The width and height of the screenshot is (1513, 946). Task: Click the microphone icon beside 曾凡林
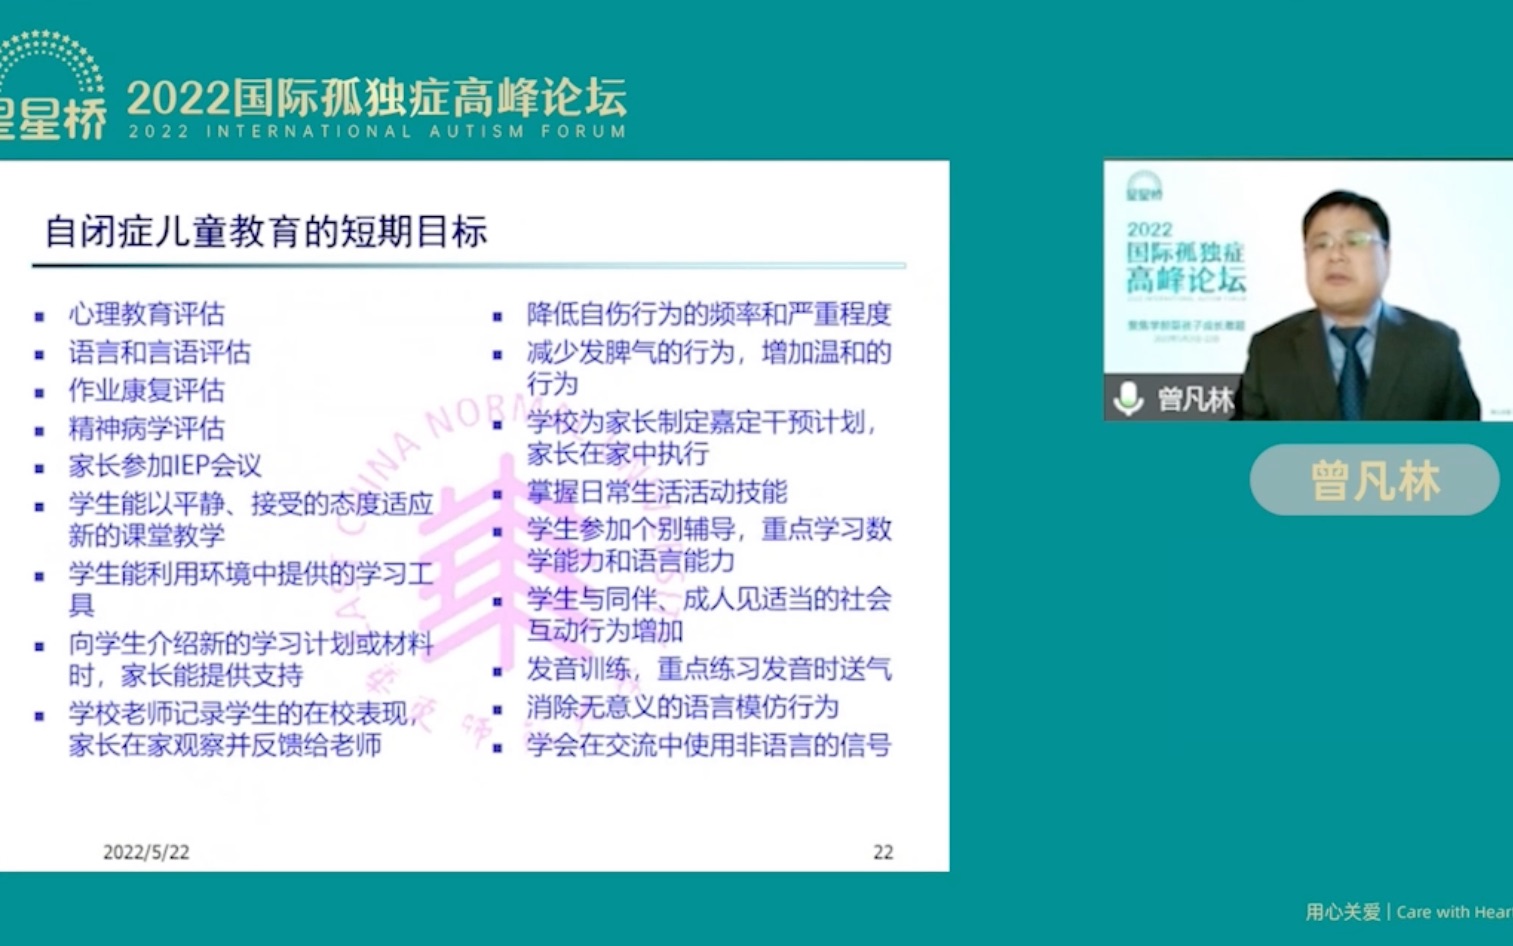[x=1128, y=399]
